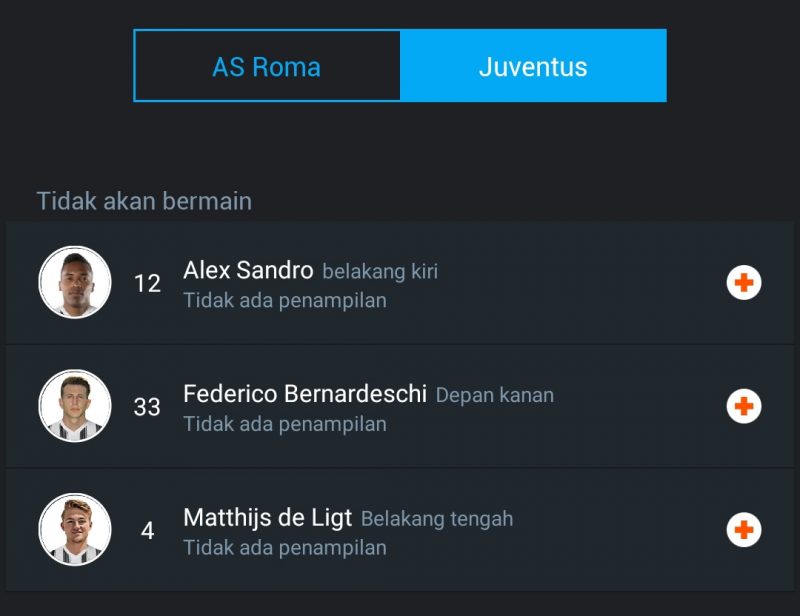Click the Federico Bernardeschi player name
This screenshot has height=616, width=800.
click(305, 394)
